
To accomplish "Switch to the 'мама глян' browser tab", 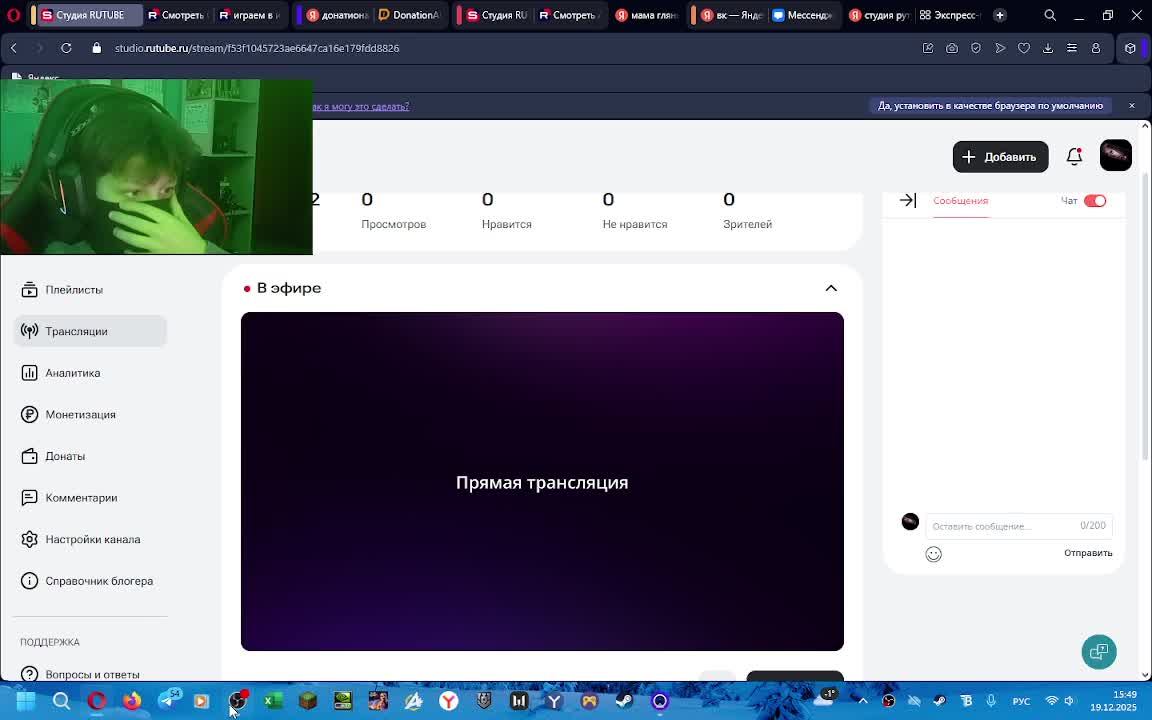I will click(x=646, y=15).
